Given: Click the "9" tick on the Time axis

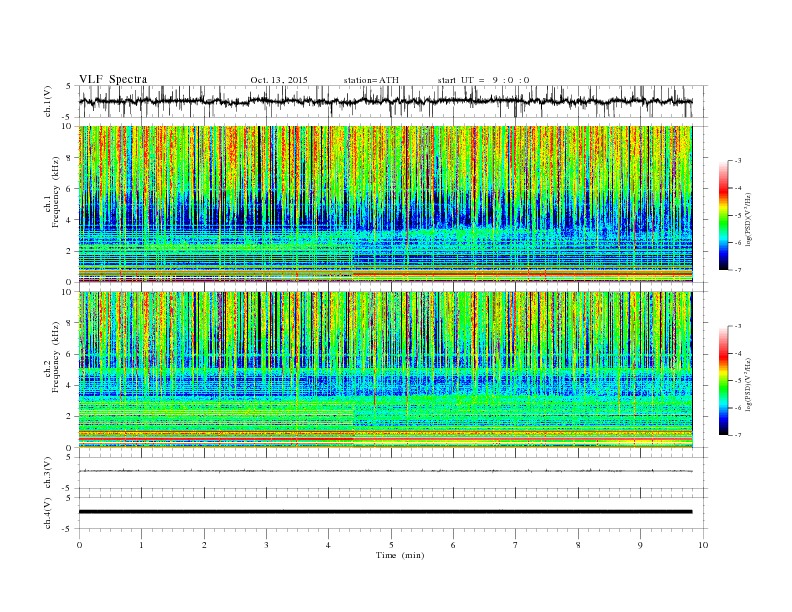Looking at the screenshot, I should pyautogui.click(x=640, y=545).
